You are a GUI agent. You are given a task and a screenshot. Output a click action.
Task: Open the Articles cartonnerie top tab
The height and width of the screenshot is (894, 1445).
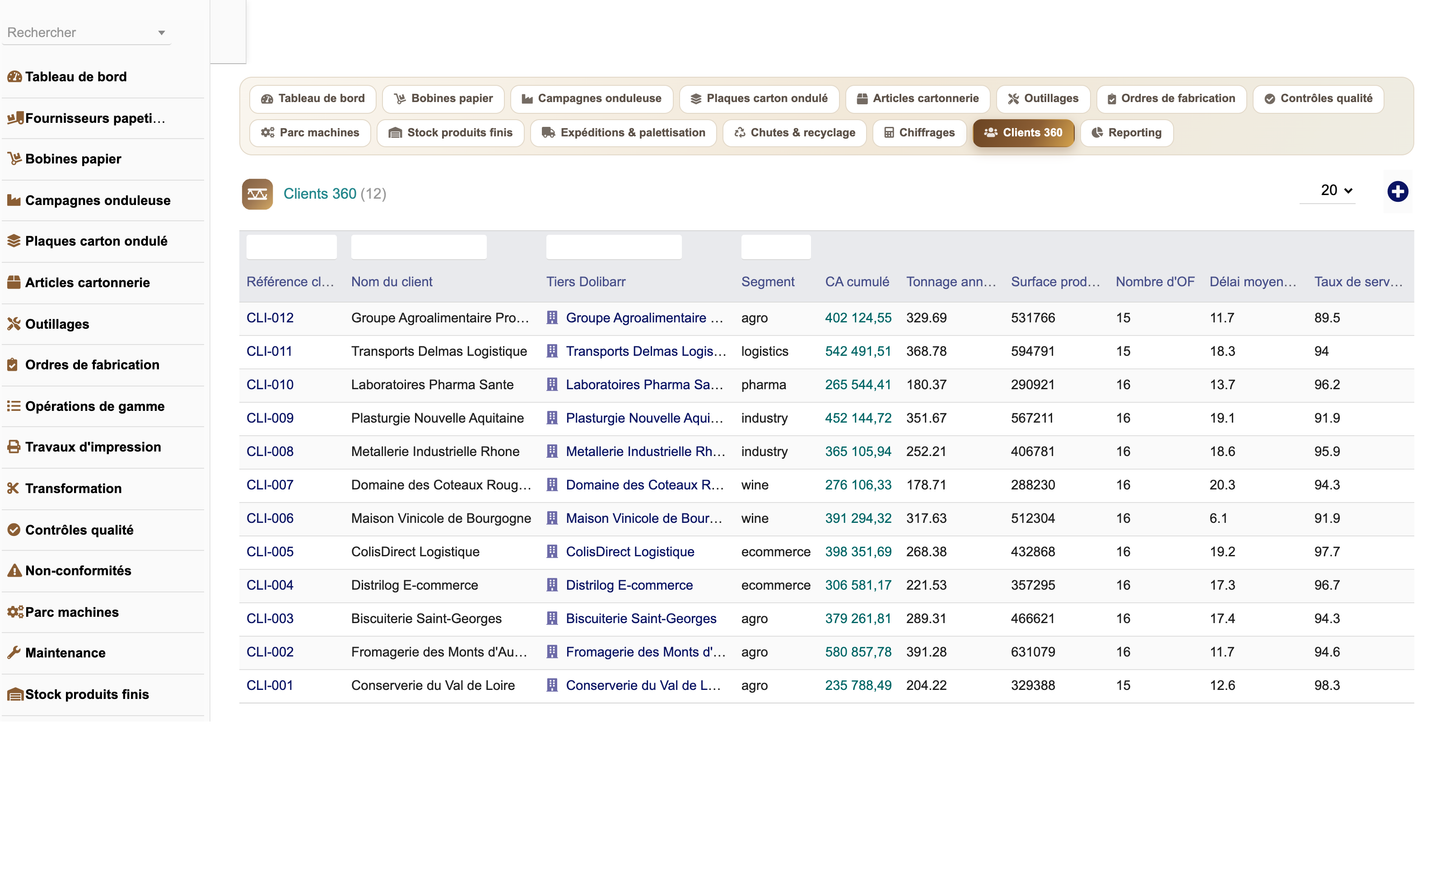point(918,99)
